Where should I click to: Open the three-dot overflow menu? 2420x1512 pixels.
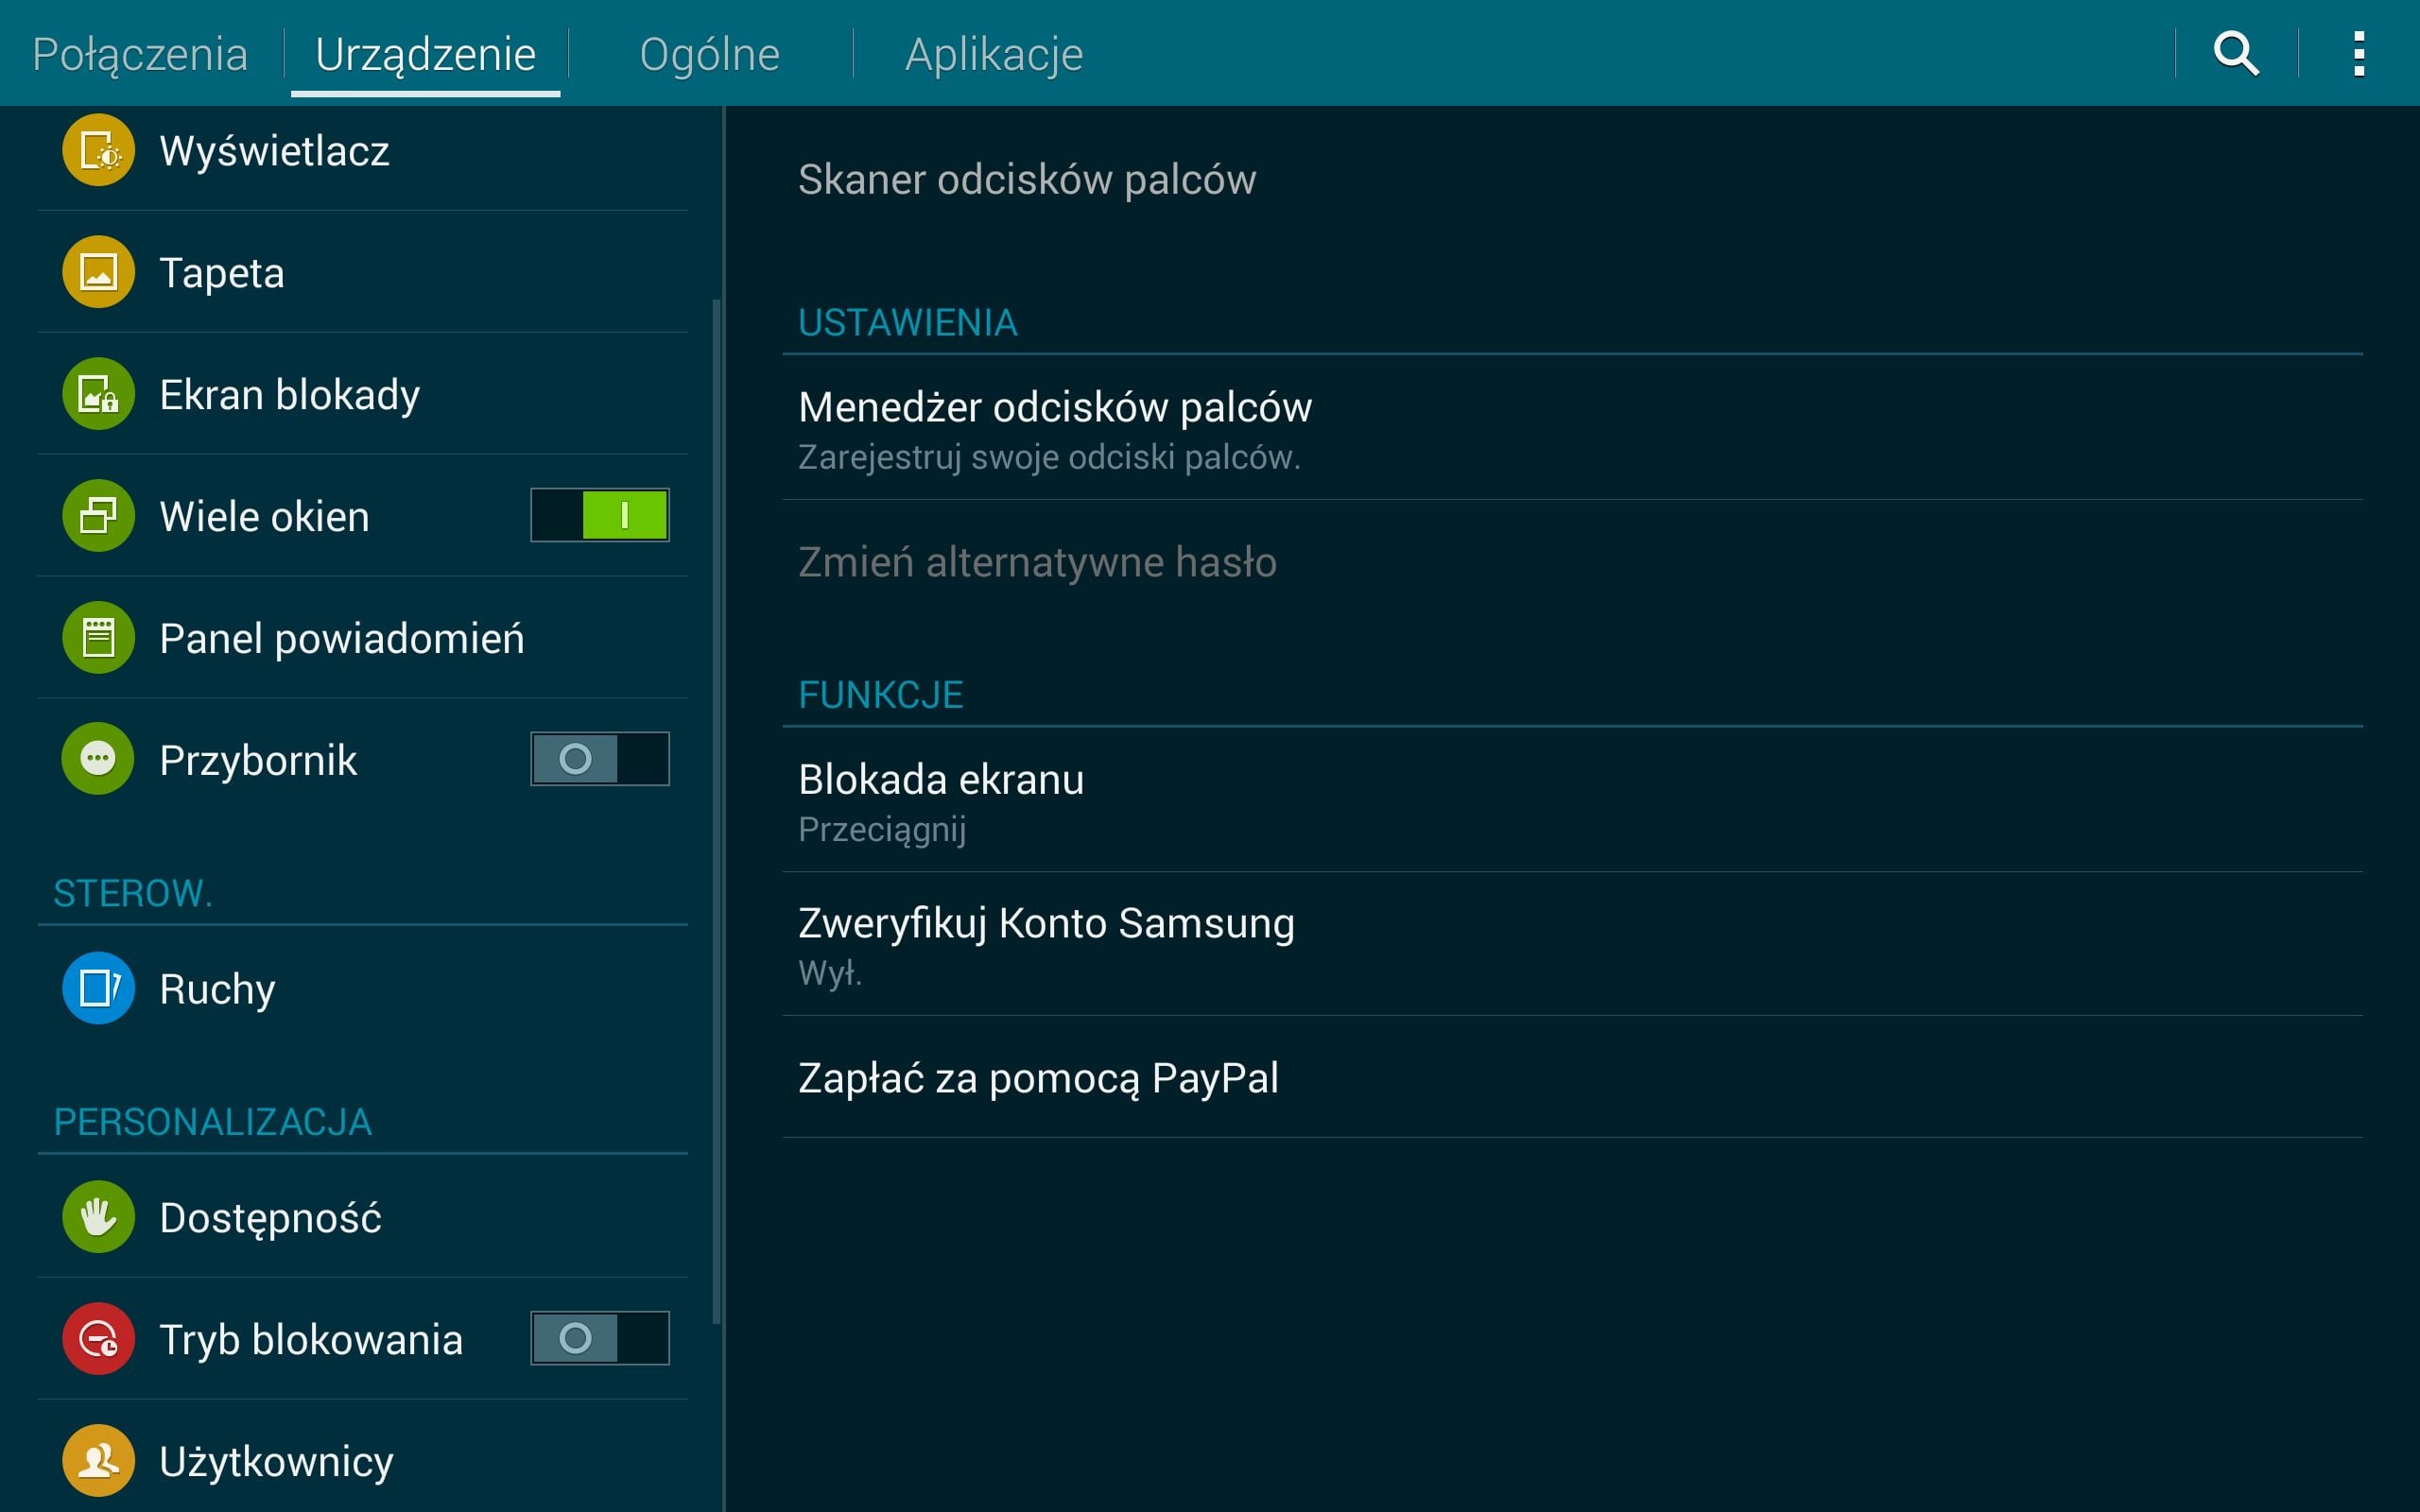click(2359, 54)
